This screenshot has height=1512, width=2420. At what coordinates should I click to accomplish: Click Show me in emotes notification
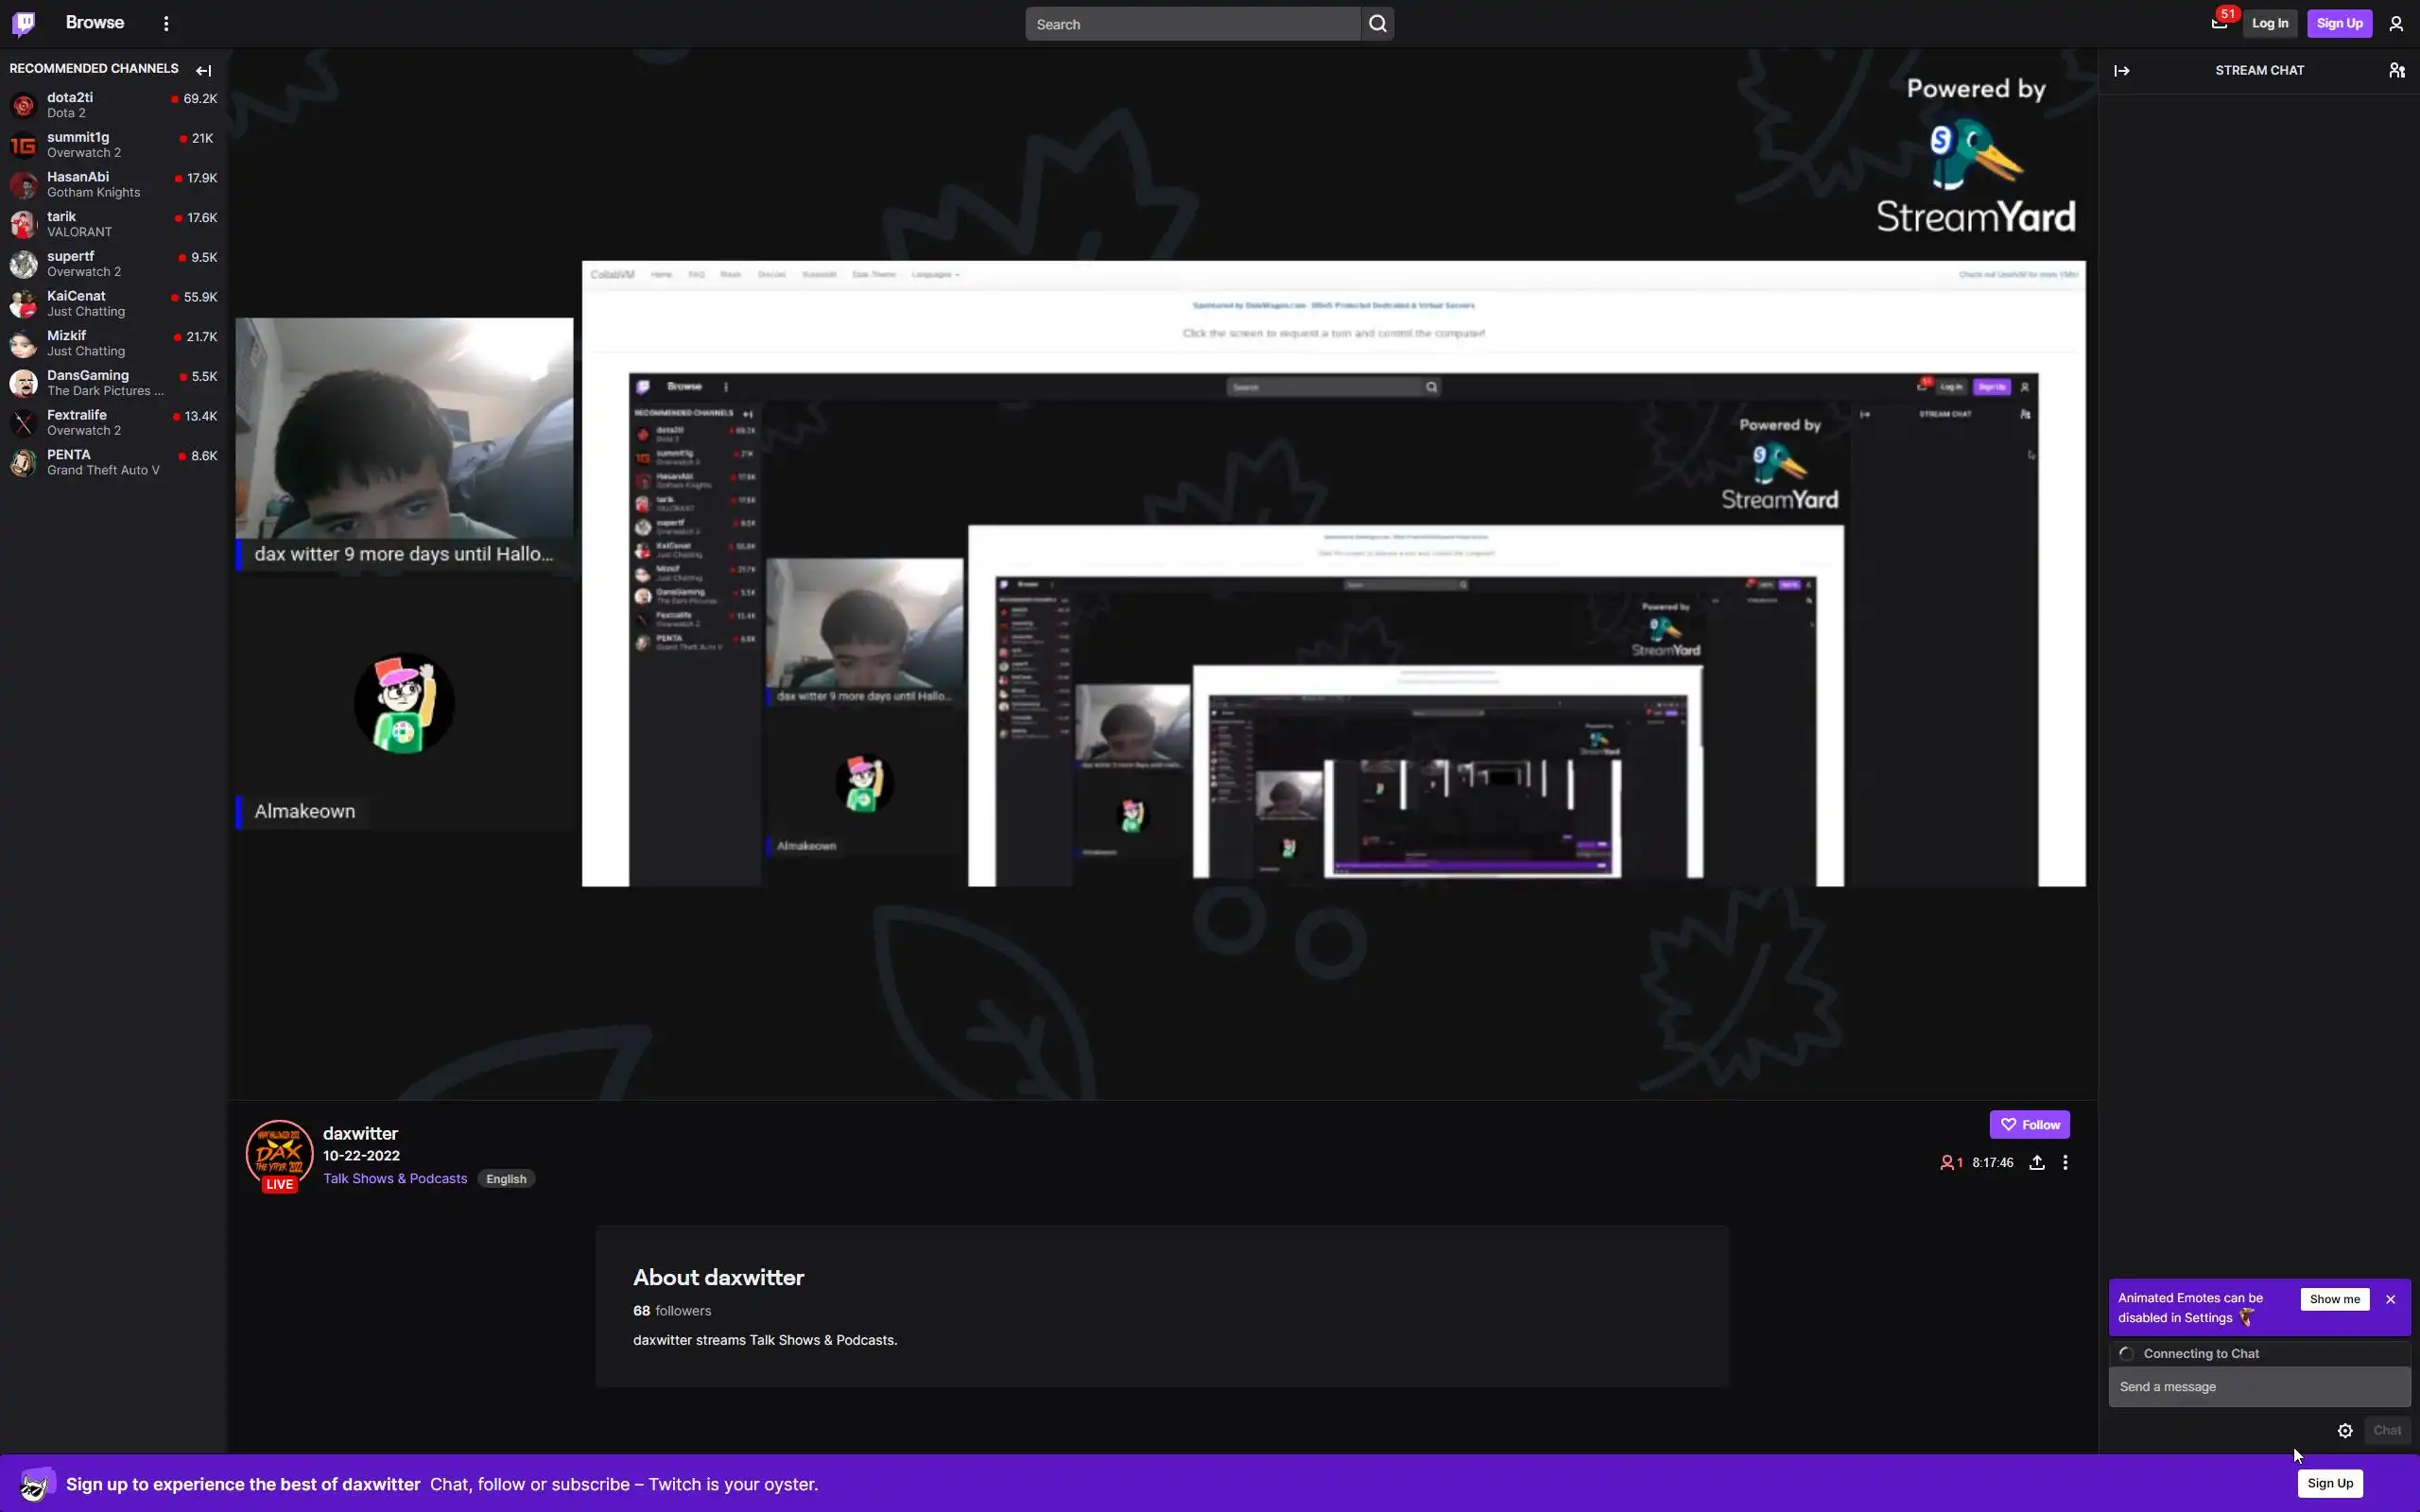pos(2334,1299)
